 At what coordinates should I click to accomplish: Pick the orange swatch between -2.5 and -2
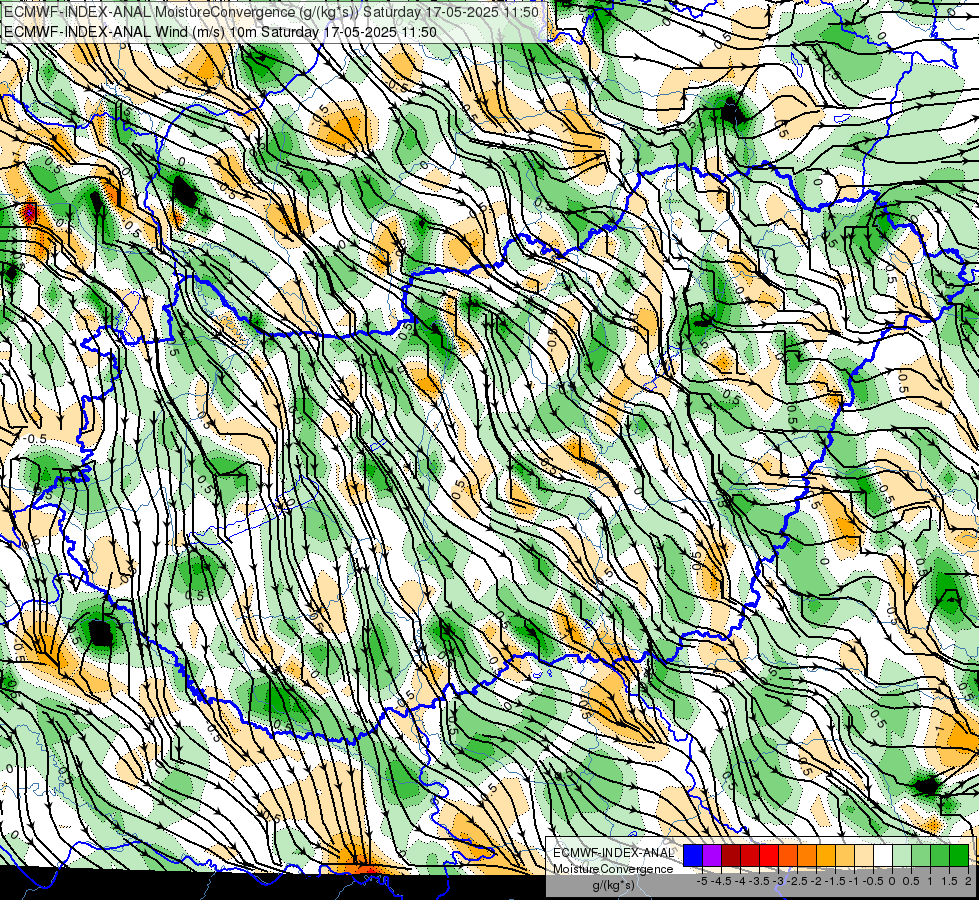pyautogui.click(x=807, y=856)
